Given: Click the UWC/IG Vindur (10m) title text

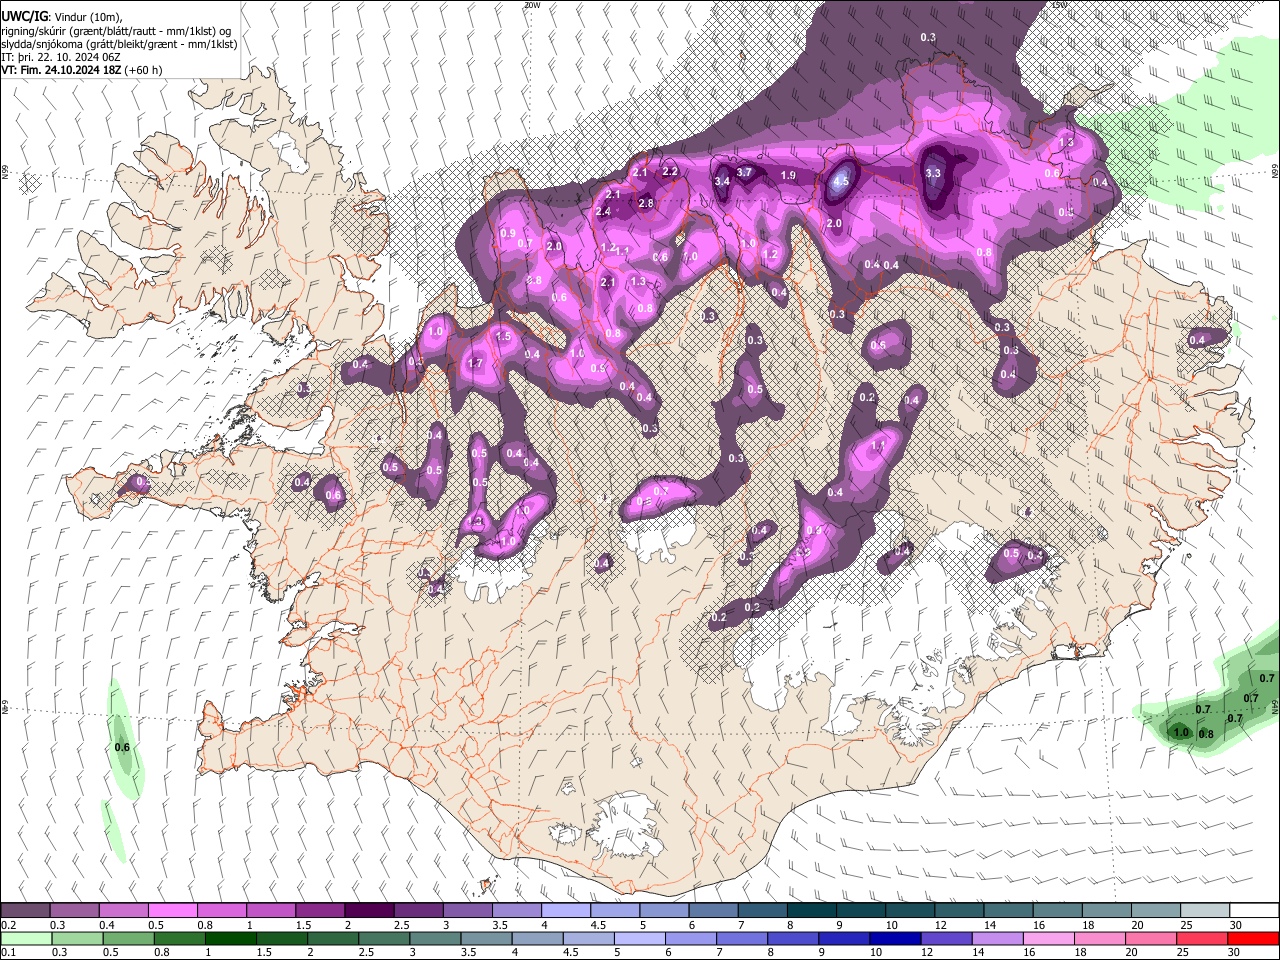Looking at the screenshot, I should pos(62,16).
